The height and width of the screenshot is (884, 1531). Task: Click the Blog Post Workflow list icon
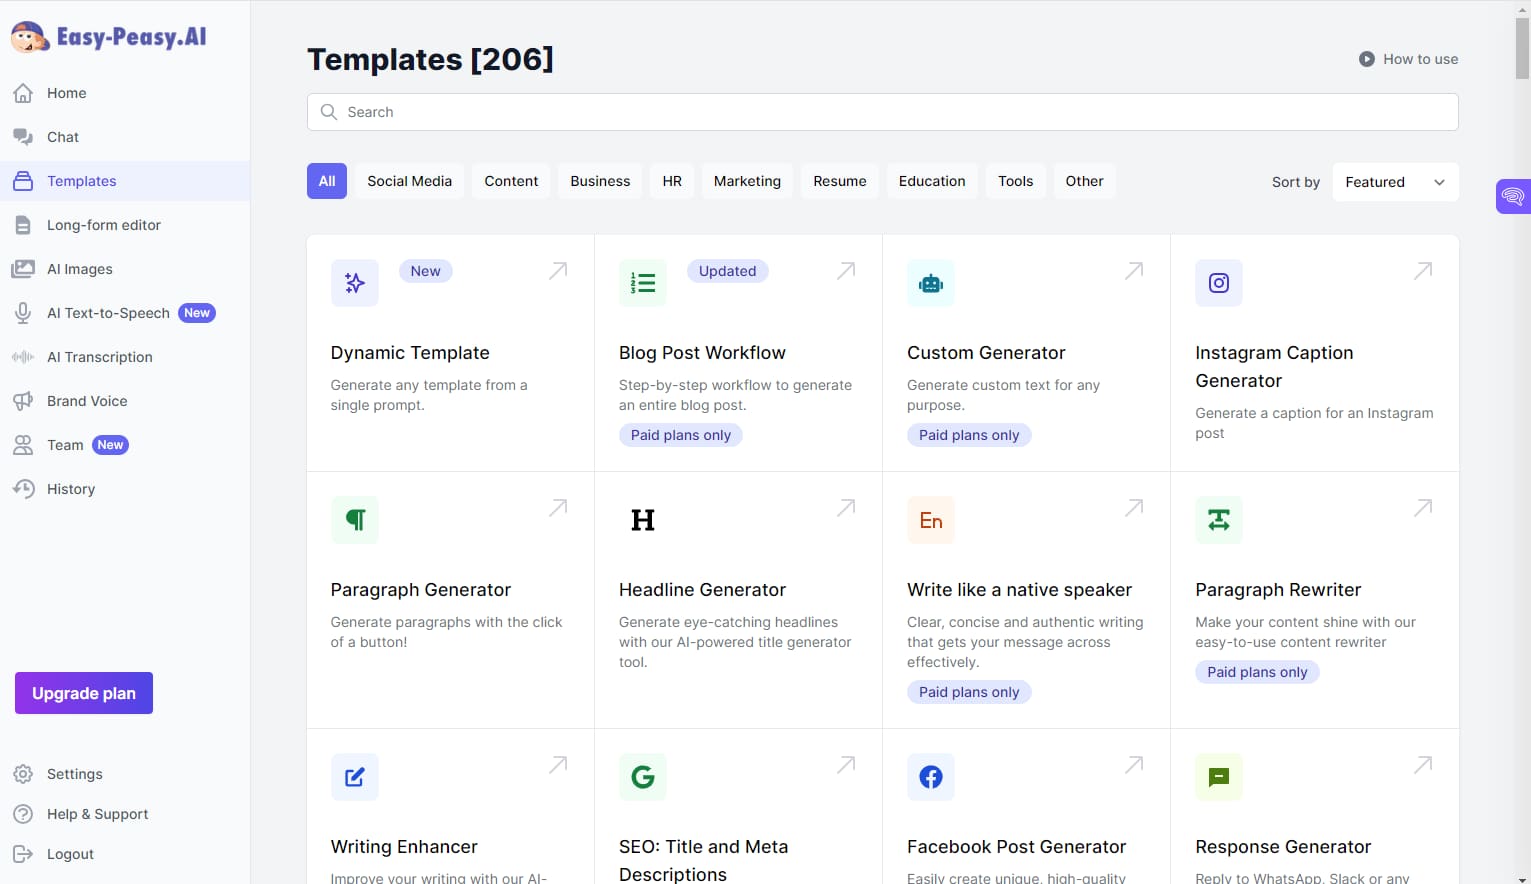643,283
